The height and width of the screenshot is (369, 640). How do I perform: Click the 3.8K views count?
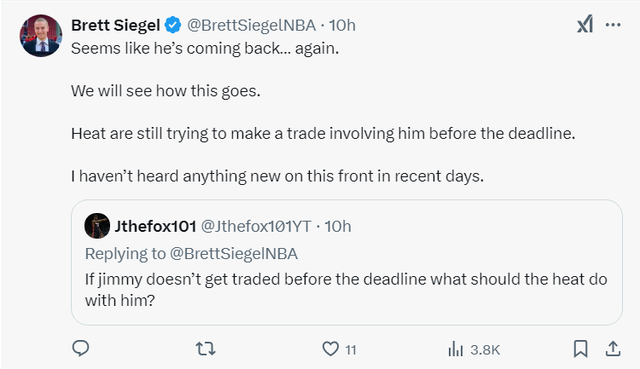[485, 350]
